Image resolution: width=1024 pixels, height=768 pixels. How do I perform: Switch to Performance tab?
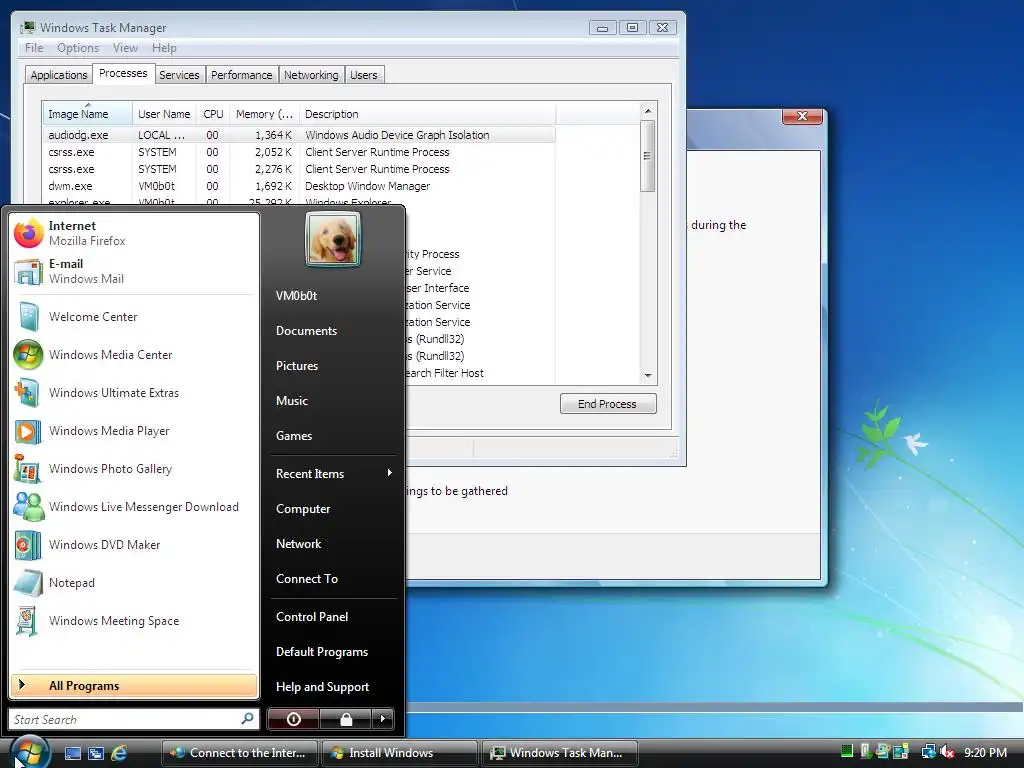(x=242, y=75)
